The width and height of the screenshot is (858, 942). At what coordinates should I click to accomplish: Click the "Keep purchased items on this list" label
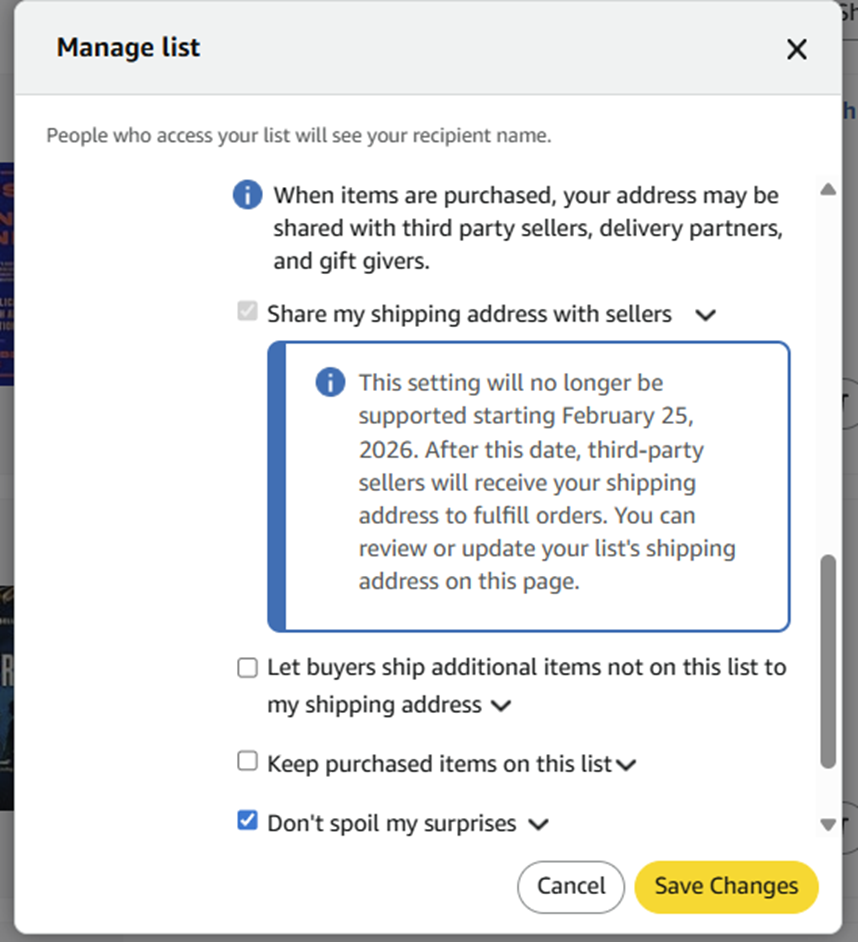point(439,764)
